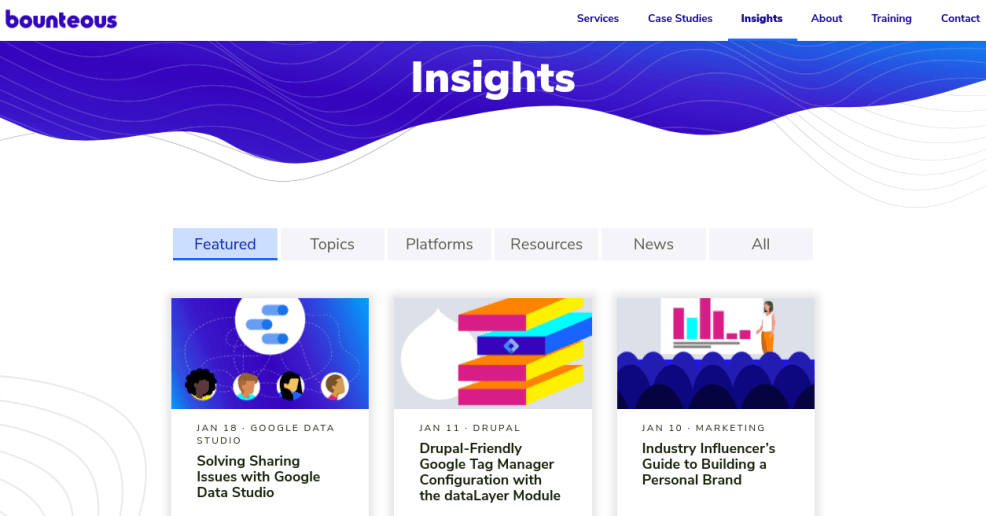Click the bounteous logo
The width and height of the screenshot is (986, 516).
coord(61,19)
